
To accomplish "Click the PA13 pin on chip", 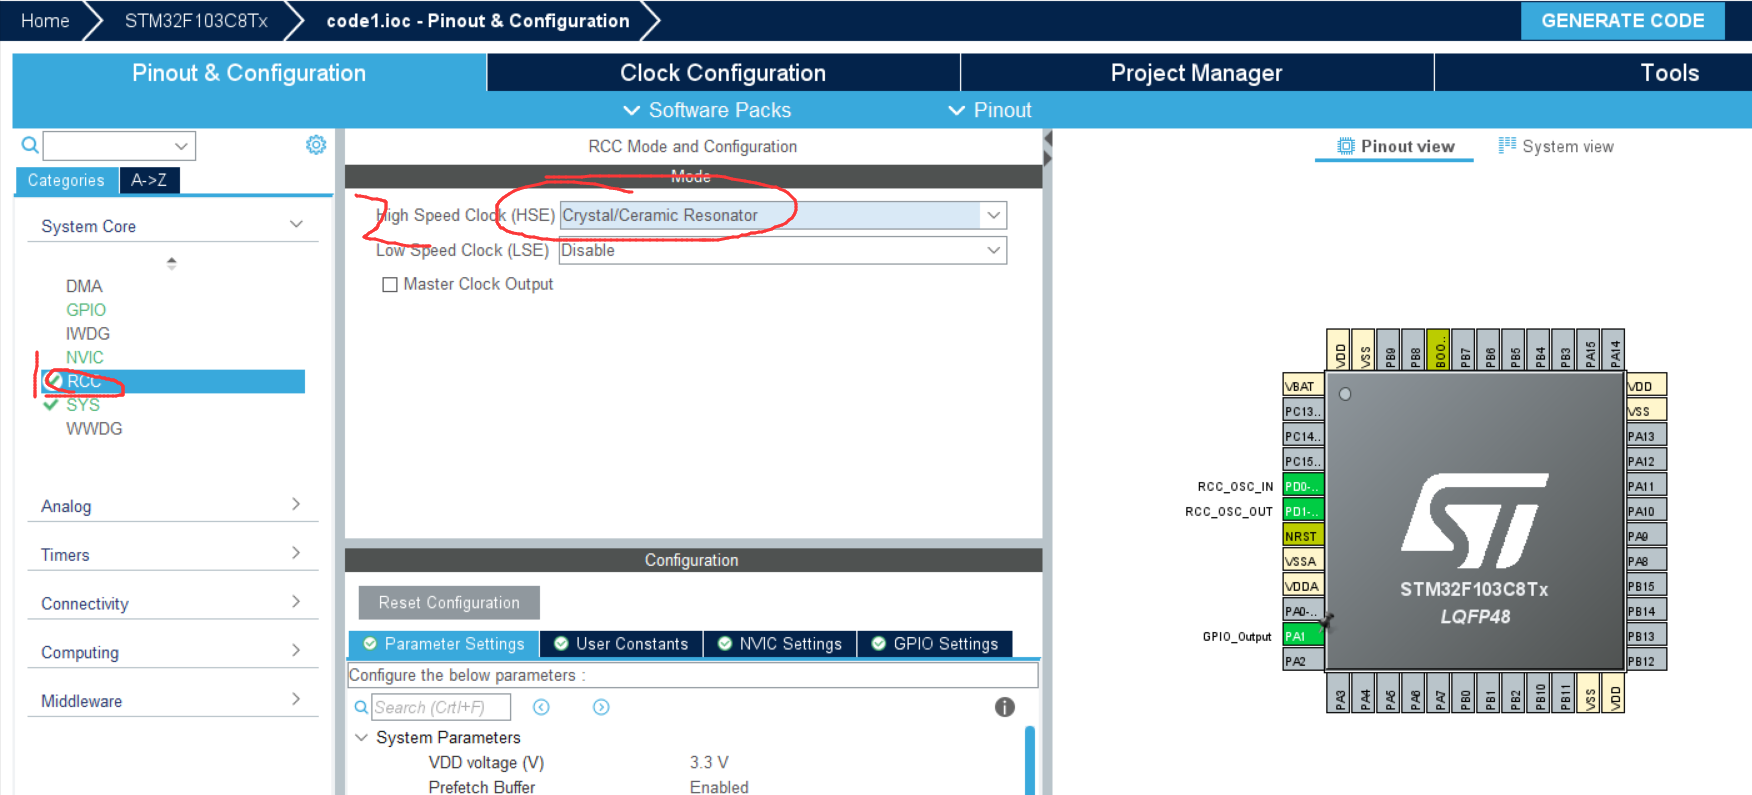I will tap(1646, 436).
